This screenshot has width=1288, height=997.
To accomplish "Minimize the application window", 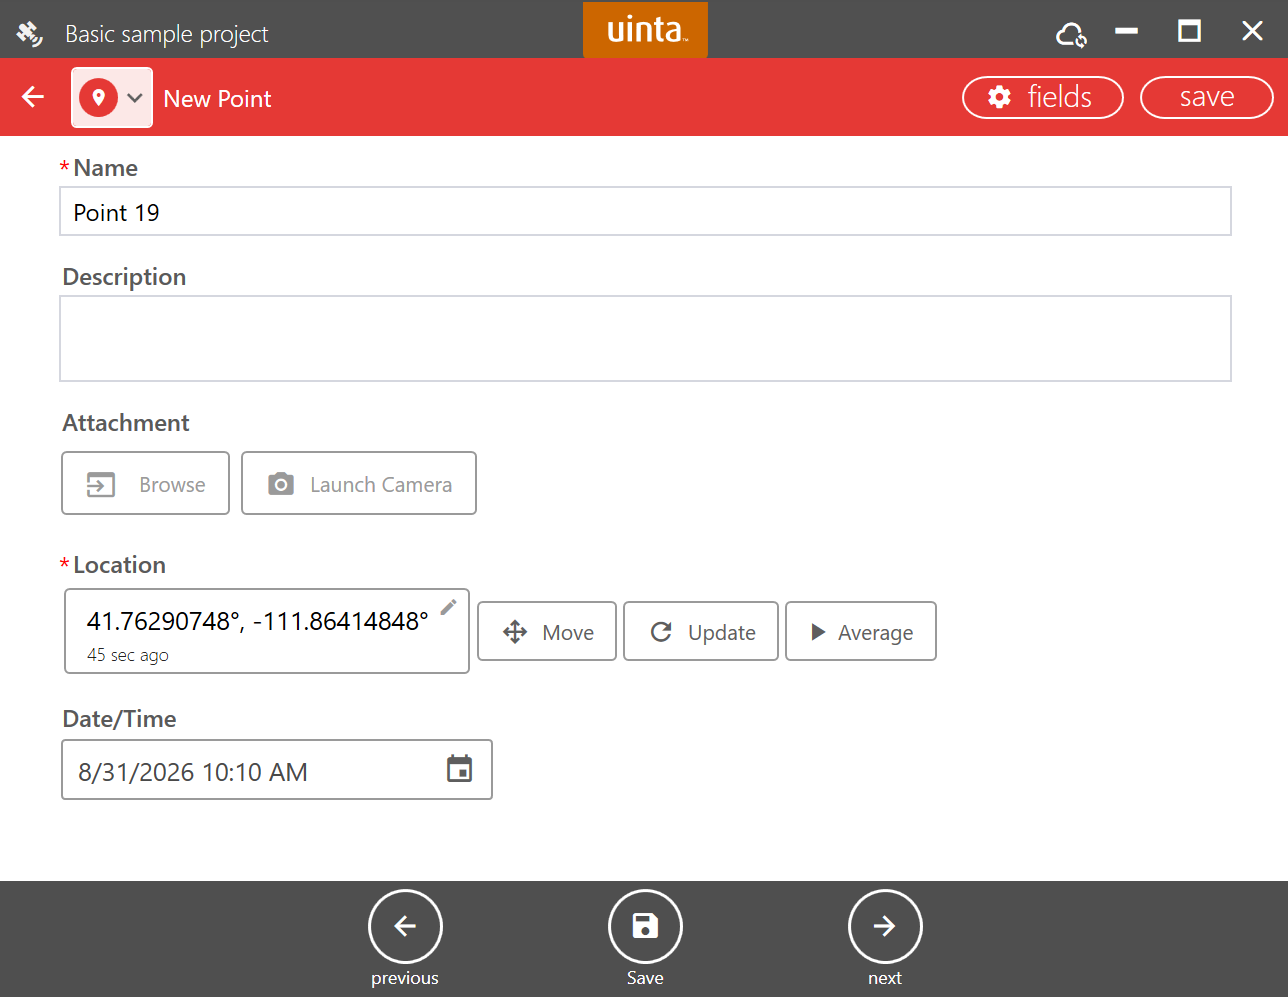I will (x=1126, y=32).
